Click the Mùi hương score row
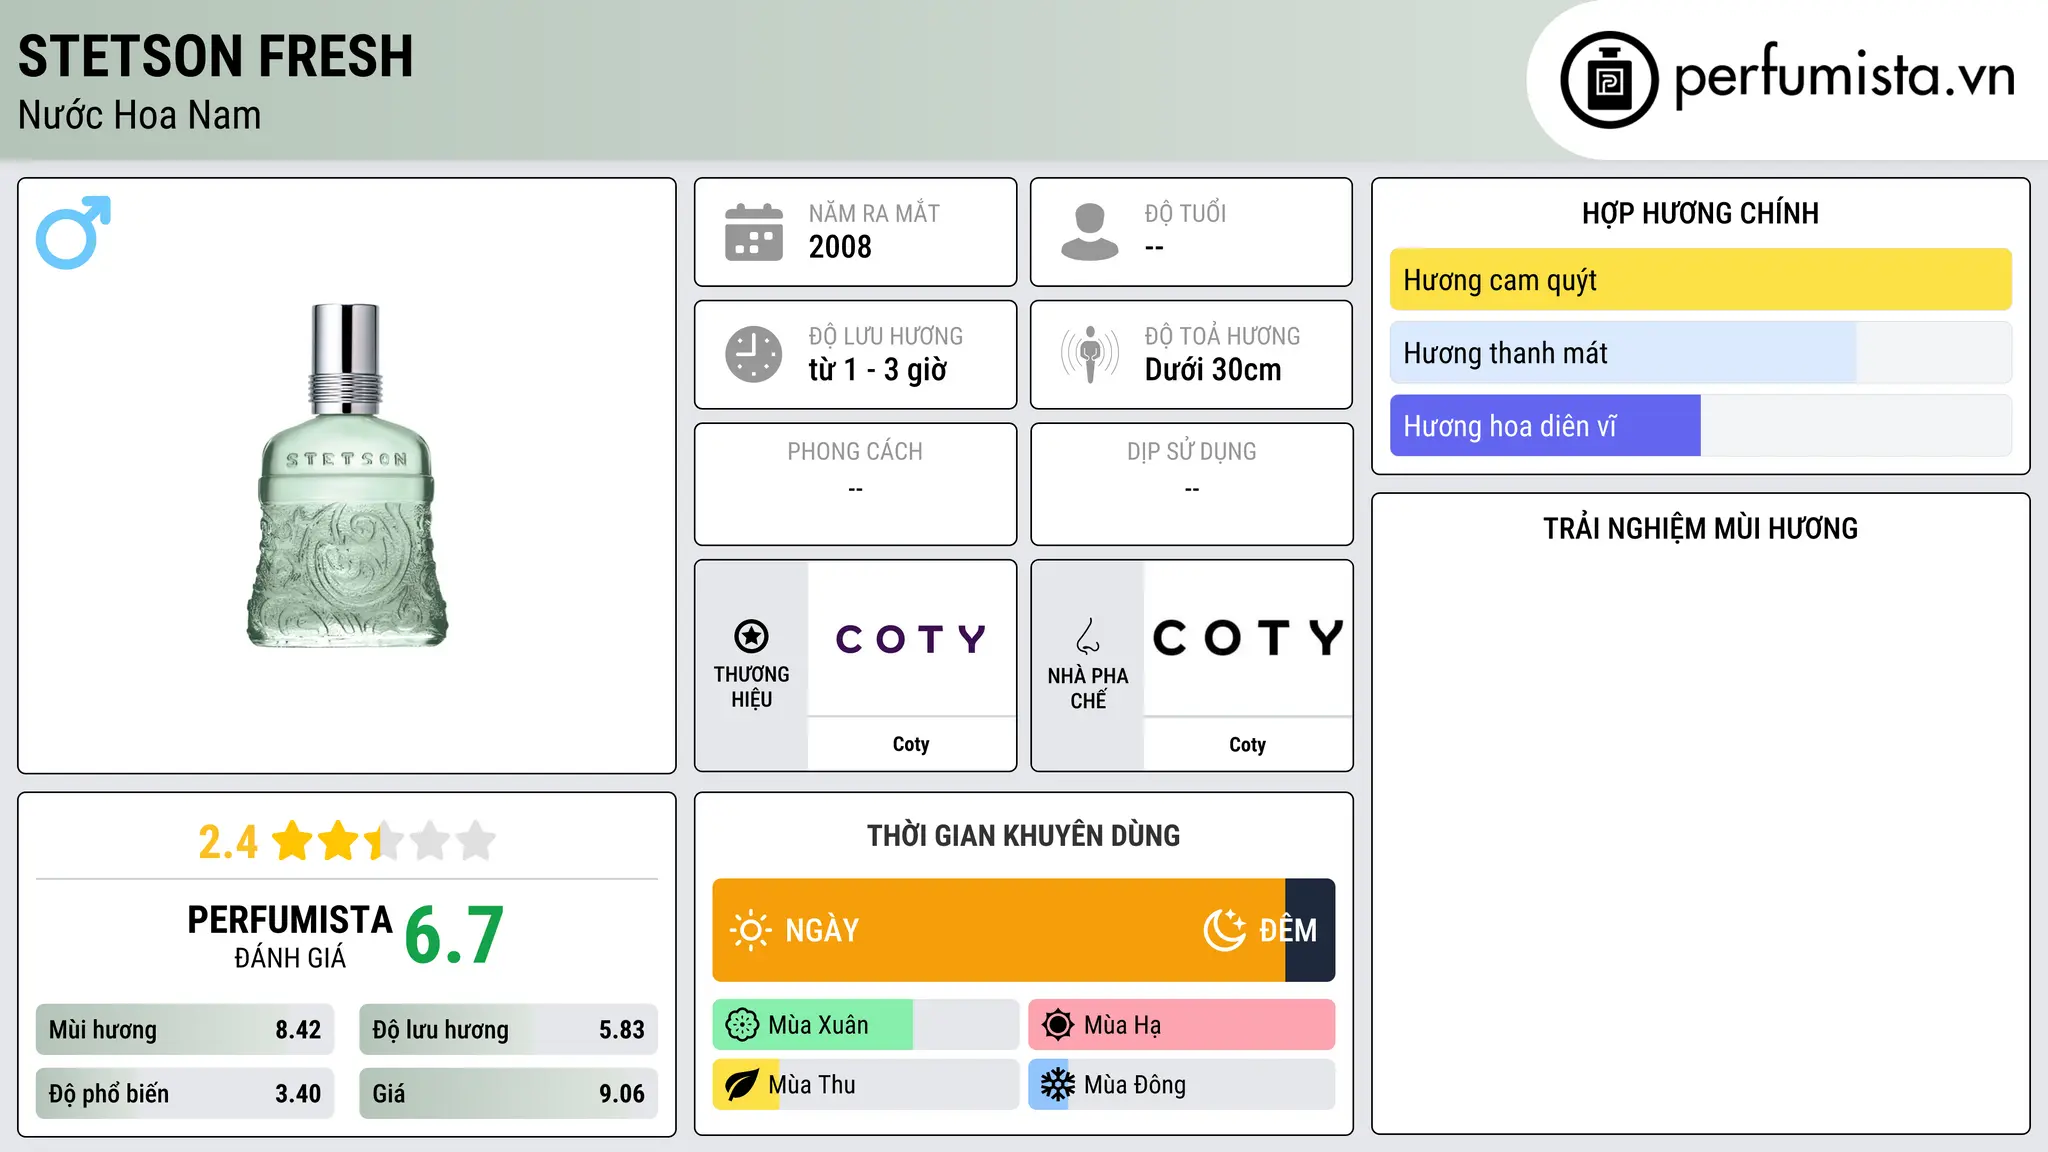Screen dimensions: 2048x1152 tap(185, 1030)
